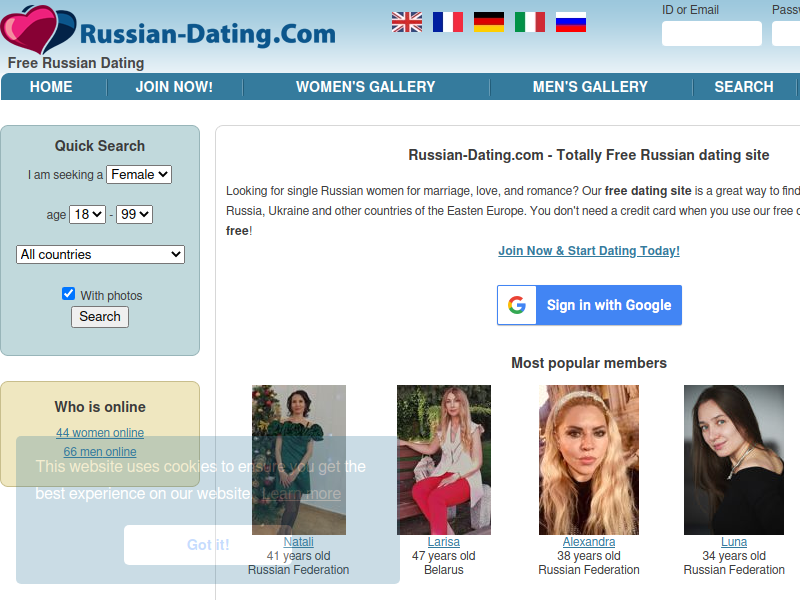Click Alexandra's profile photo
The height and width of the screenshot is (600, 800).
coord(589,460)
